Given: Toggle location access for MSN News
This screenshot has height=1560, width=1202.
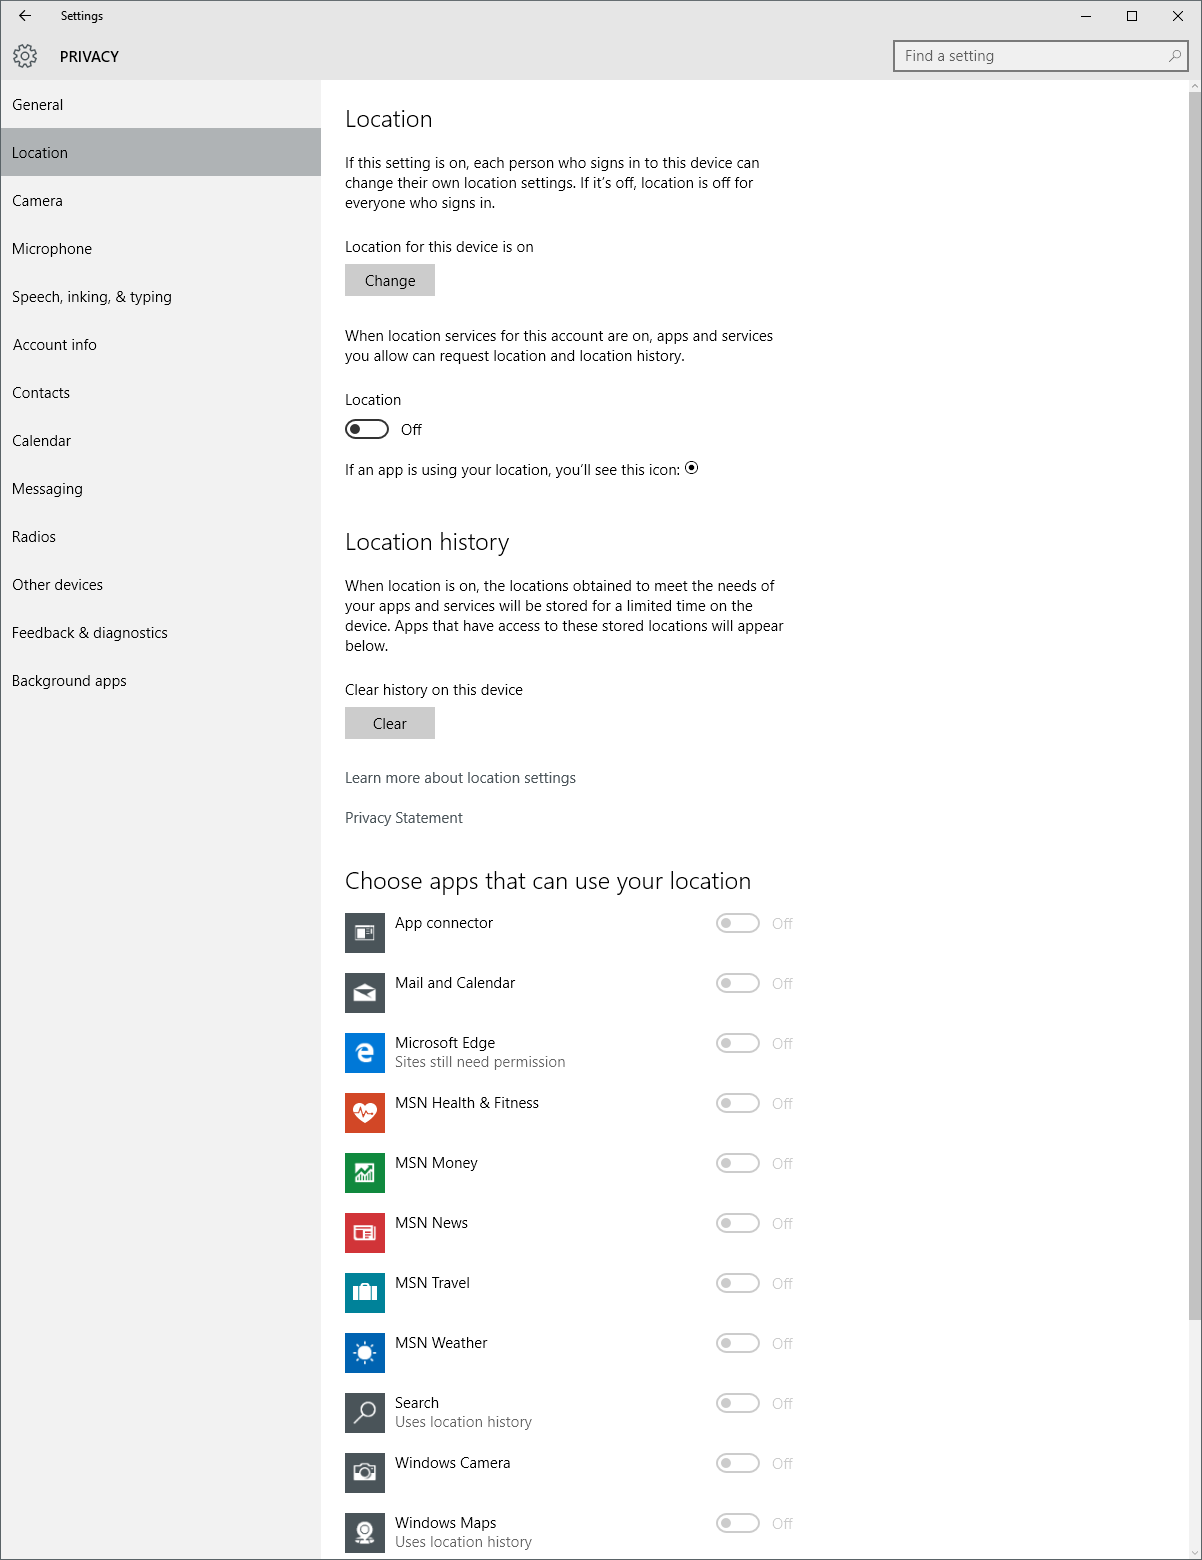Looking at the screenshot, I should [x=738, y=1223].
